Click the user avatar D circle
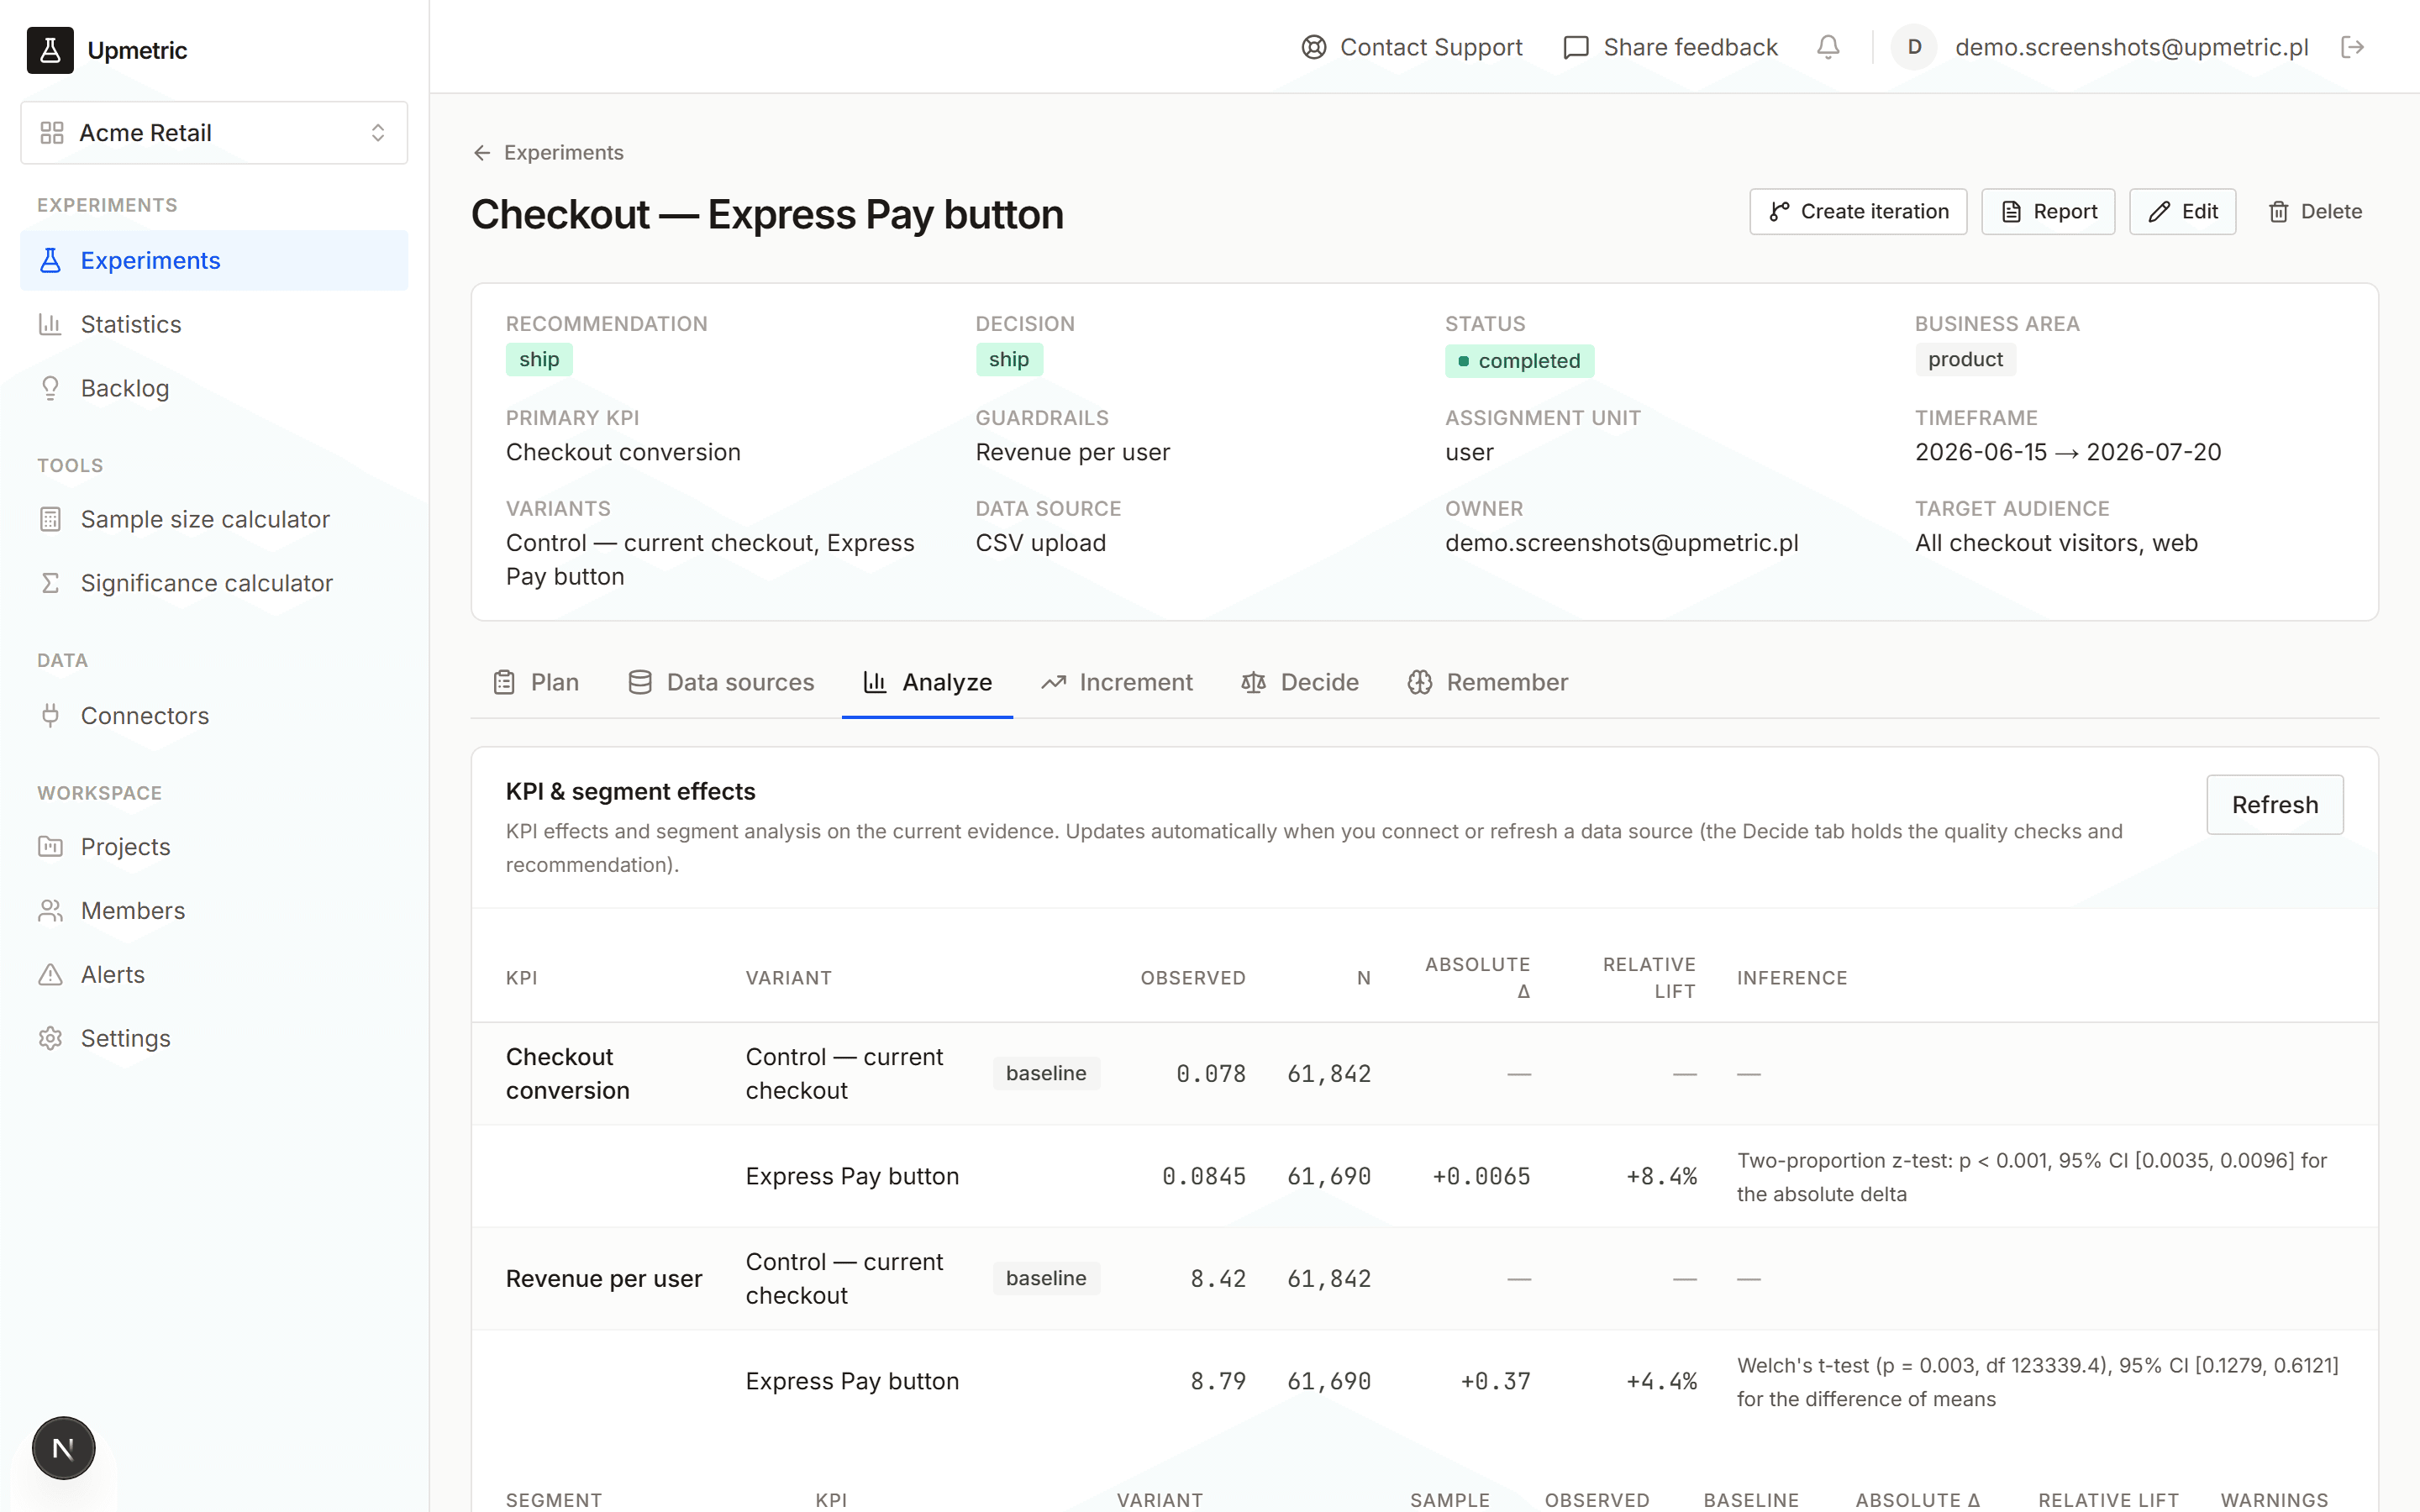This screenshot has height=1512, width=2420. coord(1914,47)
